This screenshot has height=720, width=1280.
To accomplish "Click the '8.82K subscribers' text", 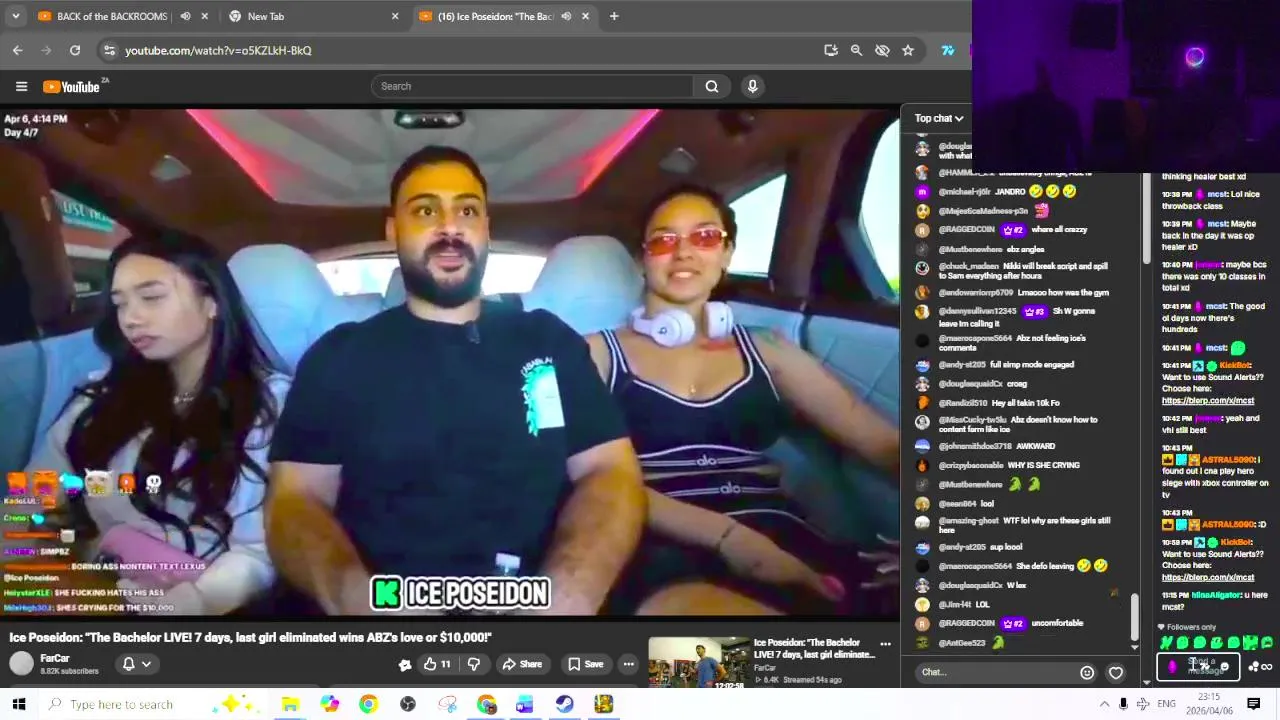I will click(69, 671).
